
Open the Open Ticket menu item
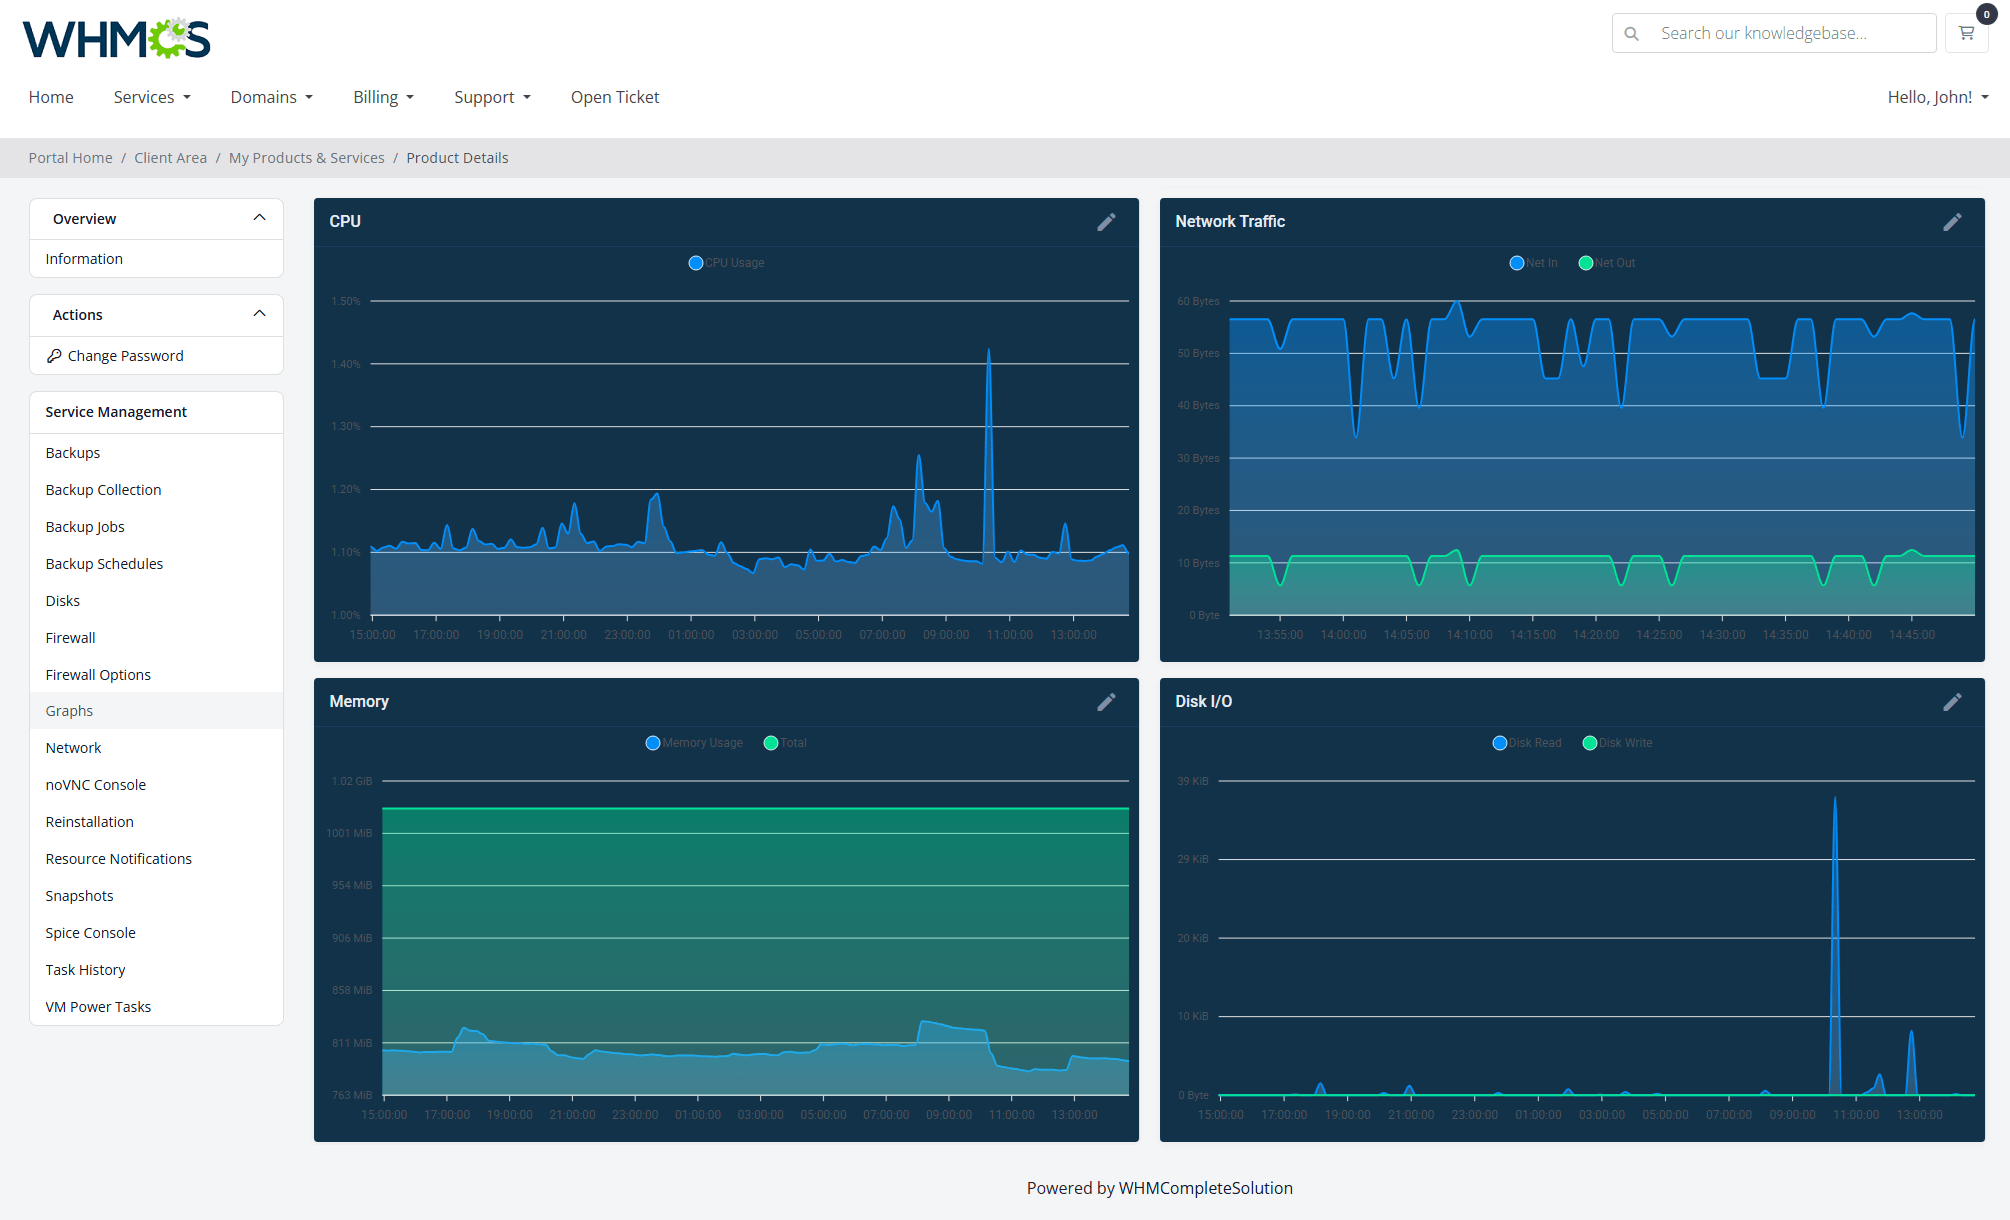tap(615, 97)
